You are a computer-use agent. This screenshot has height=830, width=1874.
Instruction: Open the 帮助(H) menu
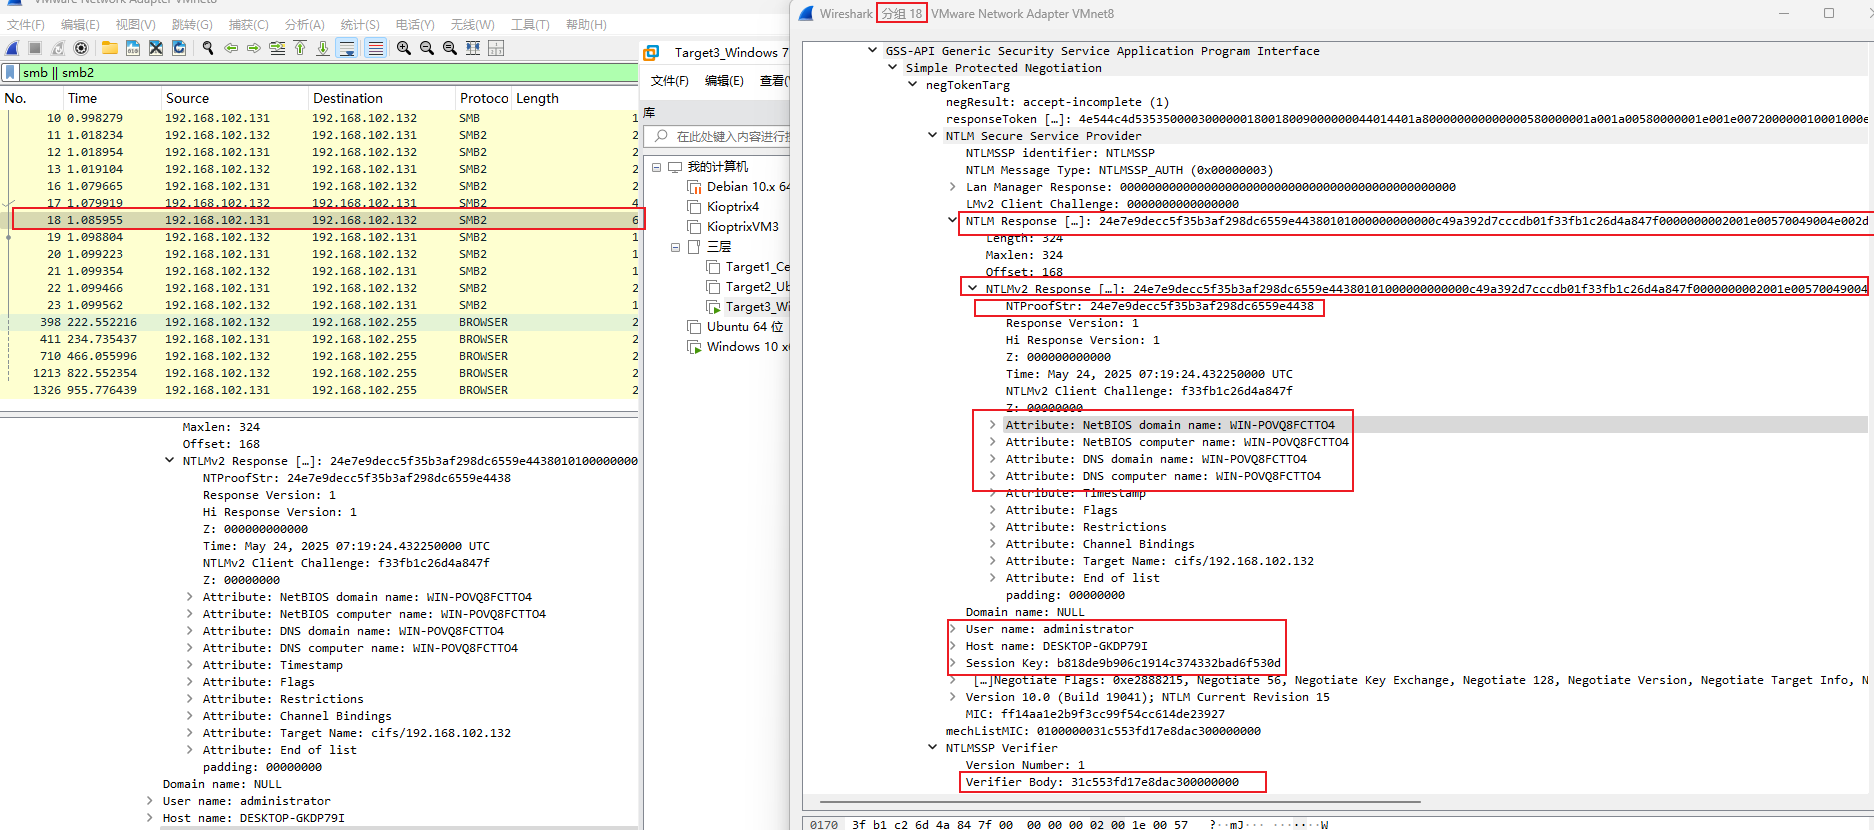click(x=586, y=24)
